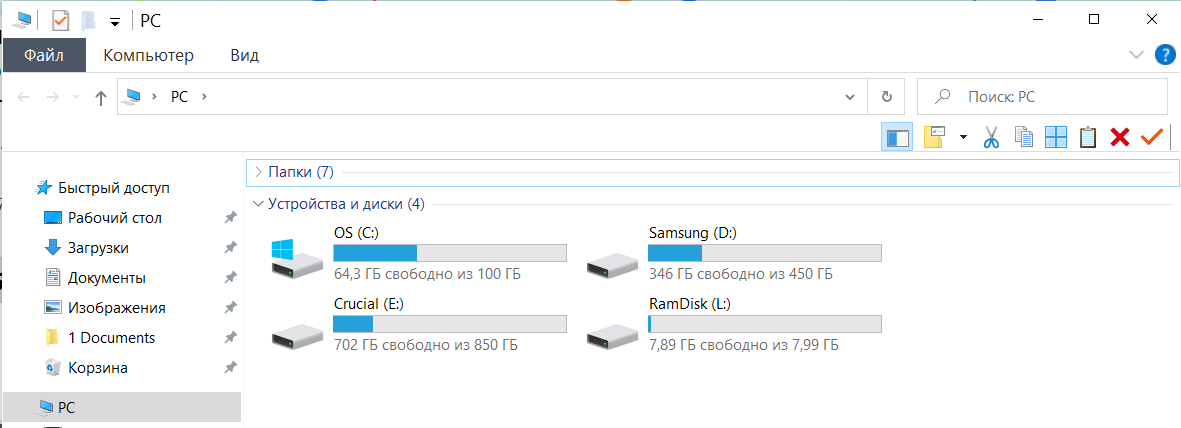Click the red X Delete icon
1181x428 pixels.
pyautogui.click(x=1120, y=137)
